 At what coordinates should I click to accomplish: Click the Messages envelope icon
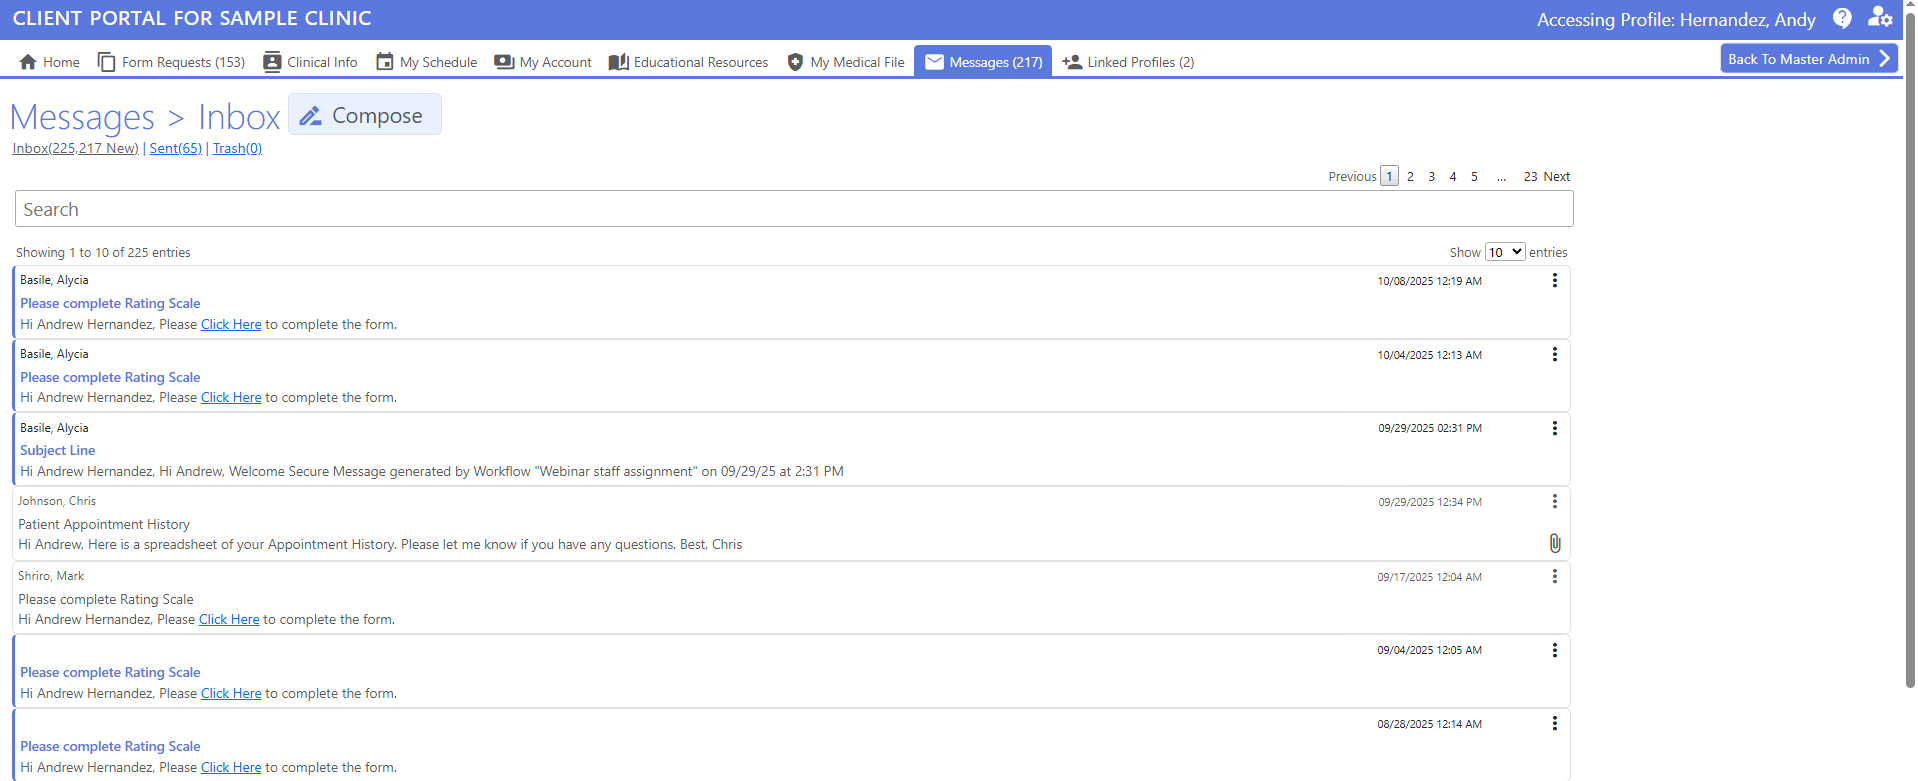[x=934, y=62]
